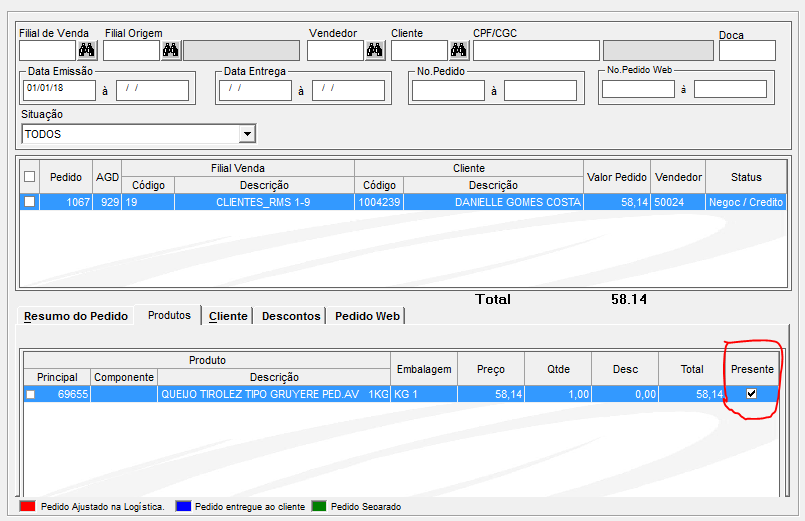
Task: Toggle select-all checkbox in Pedido table header
Action: pos(30,177)
